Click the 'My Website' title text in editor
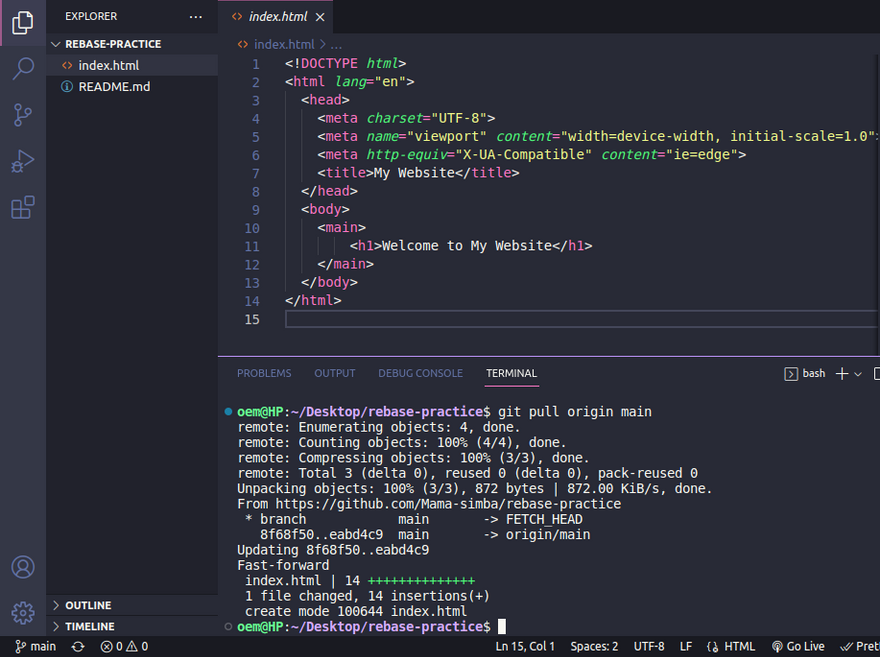Image resolution: width=880 pixels, height=657 pixels. (414, 173)
